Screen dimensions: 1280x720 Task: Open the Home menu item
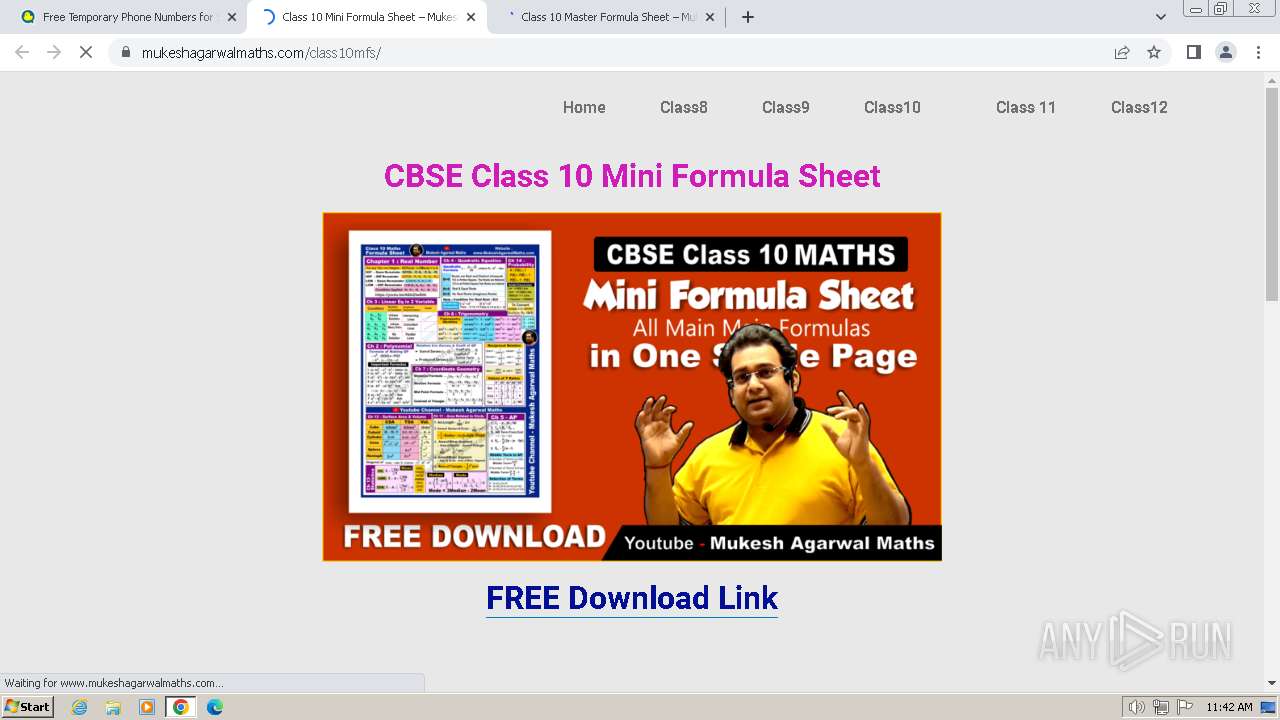click(x=584, y=107)
